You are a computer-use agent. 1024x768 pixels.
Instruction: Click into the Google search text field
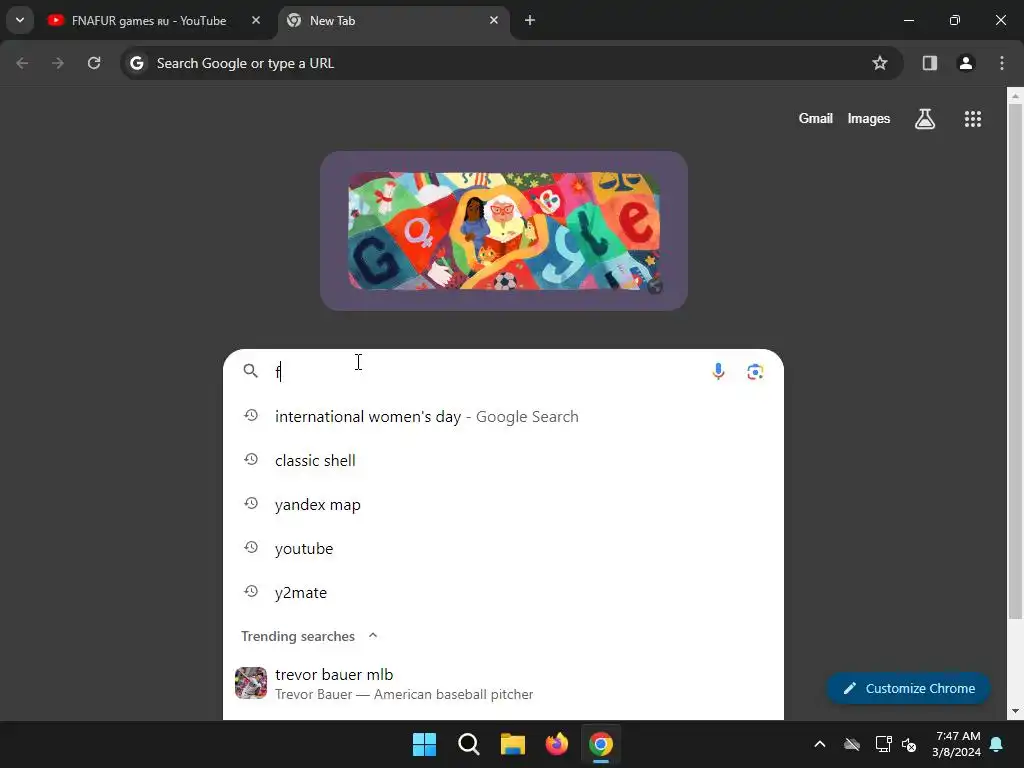[487, 372]
